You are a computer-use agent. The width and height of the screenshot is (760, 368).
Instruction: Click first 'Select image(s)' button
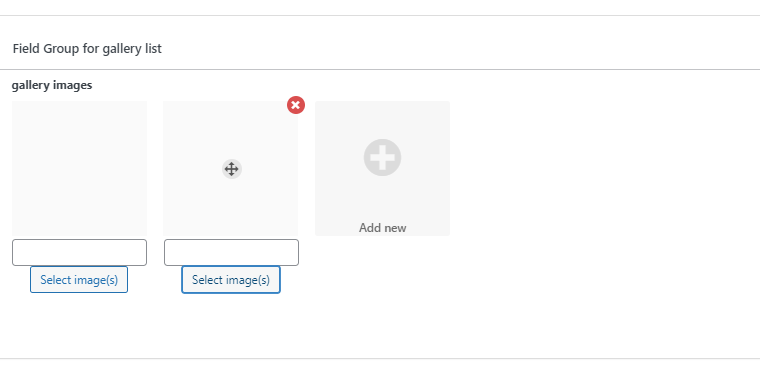(x=79, y=280)
